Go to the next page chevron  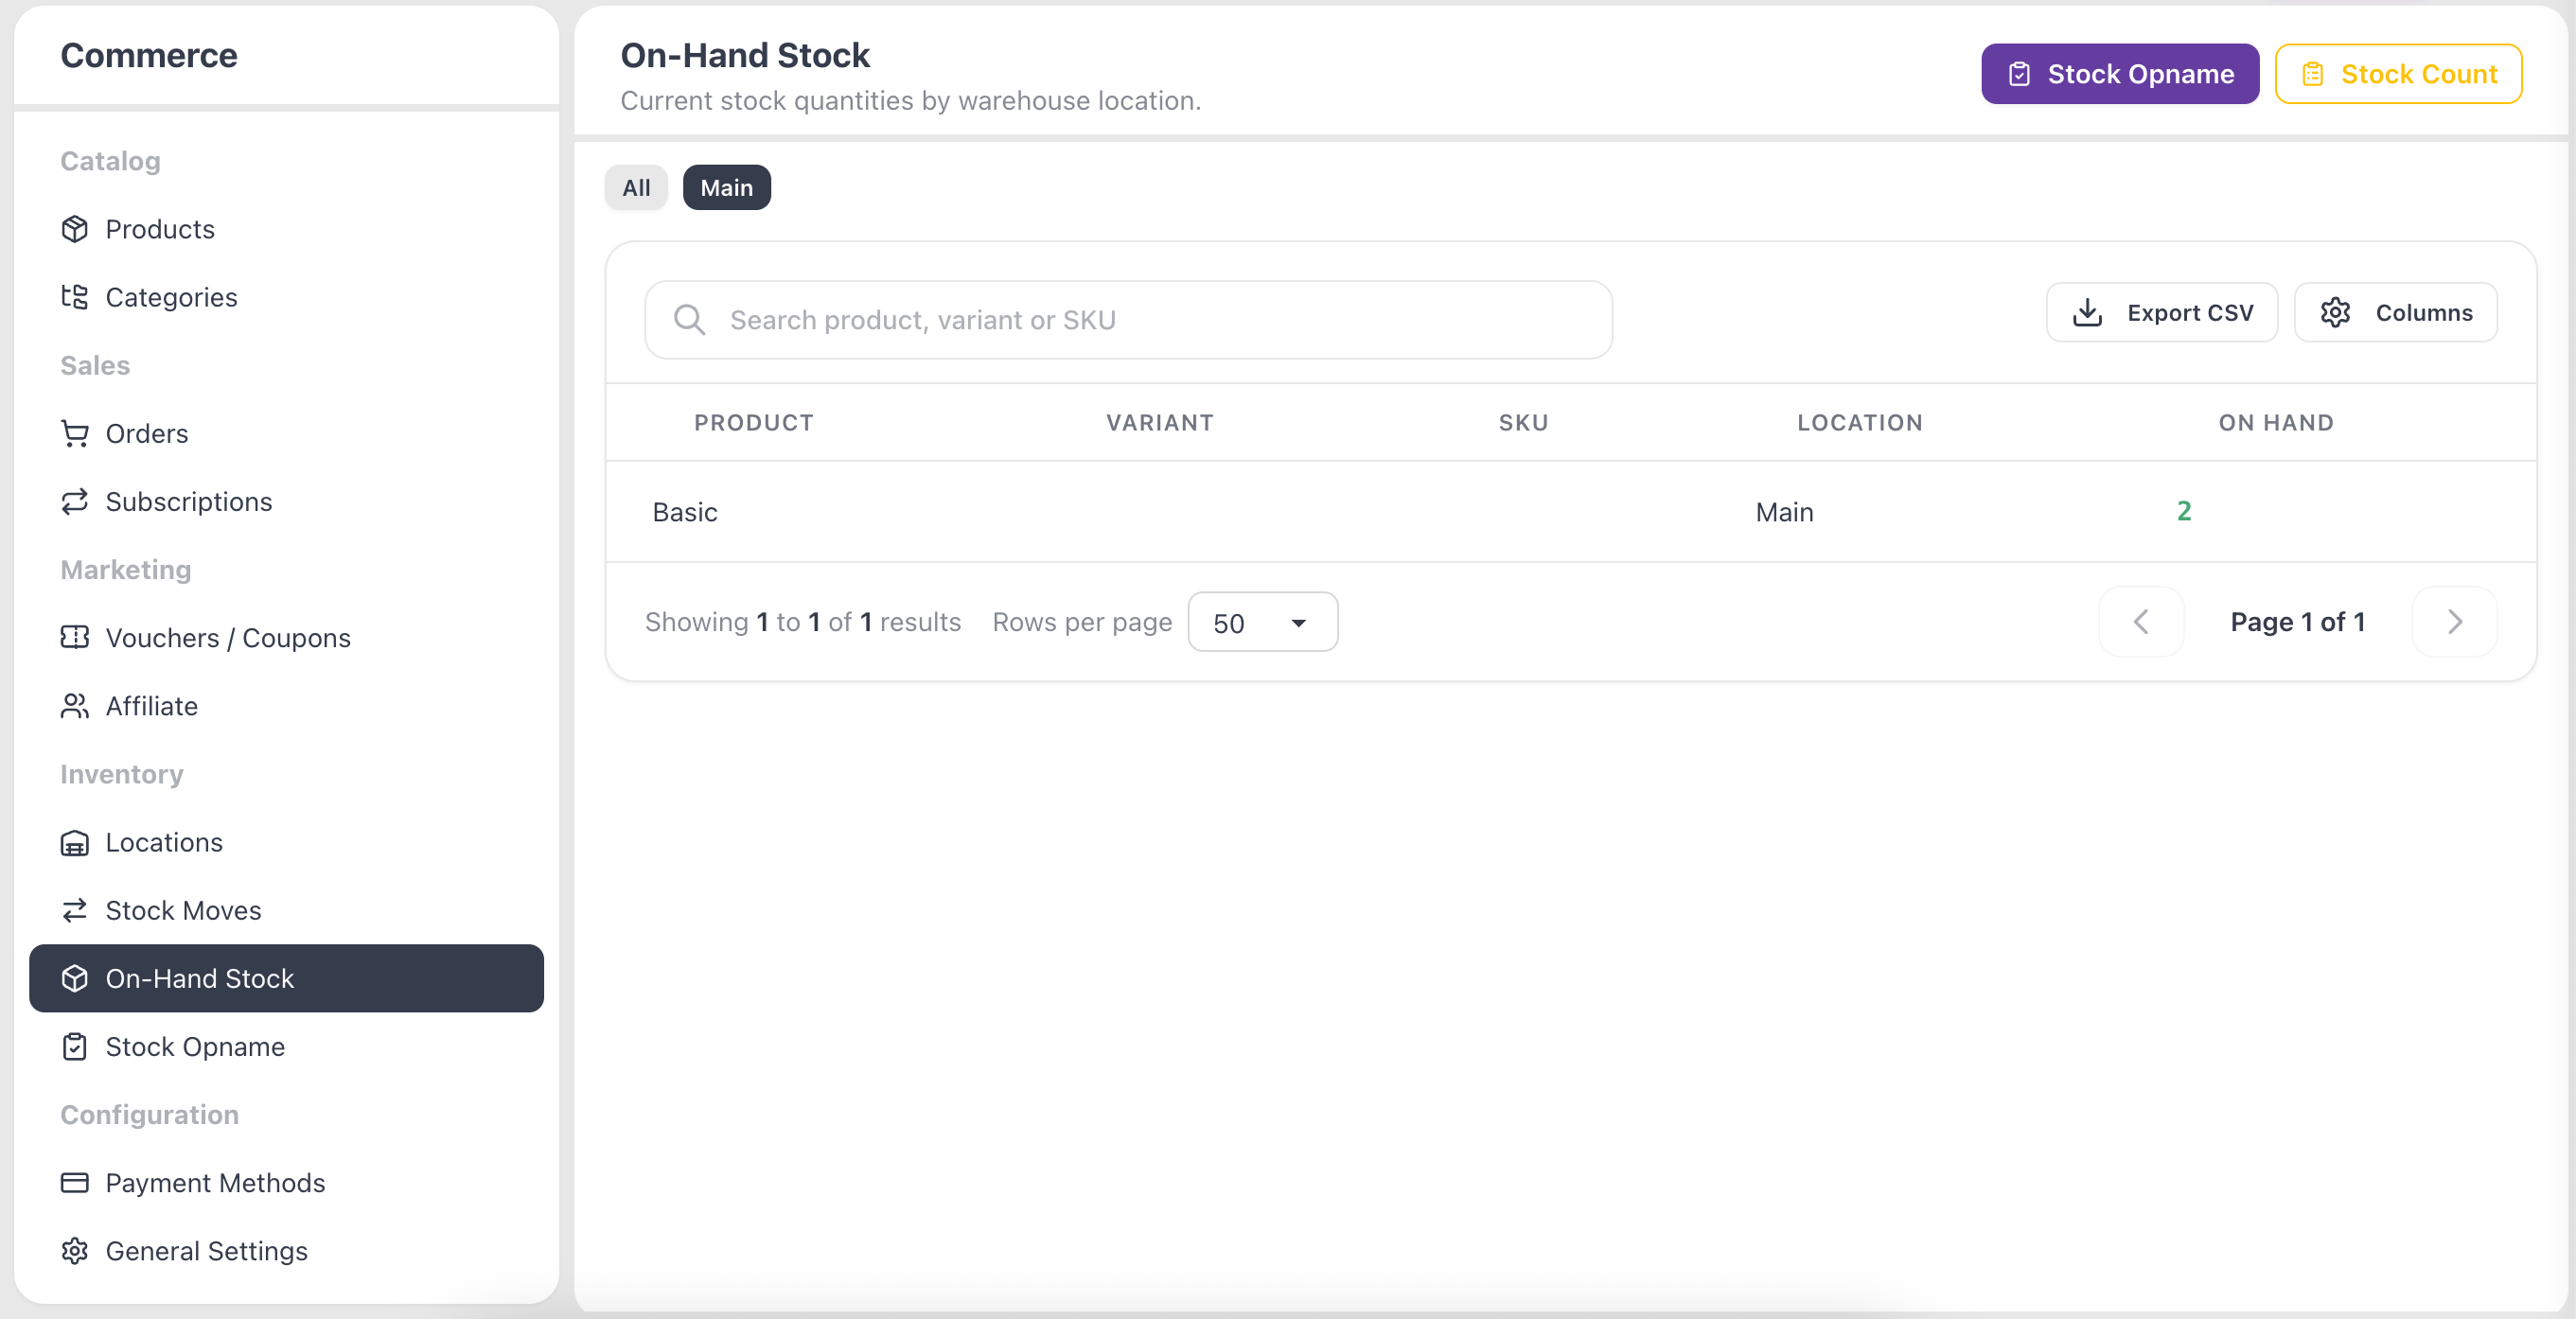2454,622
